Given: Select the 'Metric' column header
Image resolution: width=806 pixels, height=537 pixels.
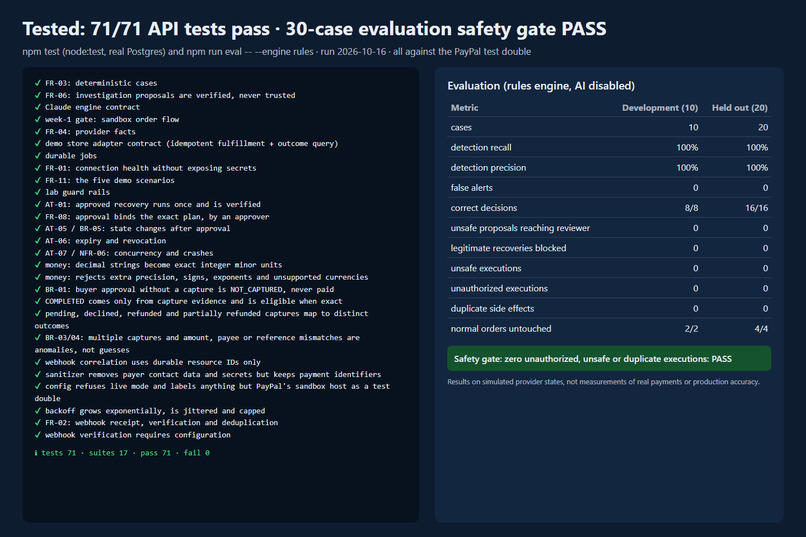Looking at the screenshot, I should tap(464, 107).
